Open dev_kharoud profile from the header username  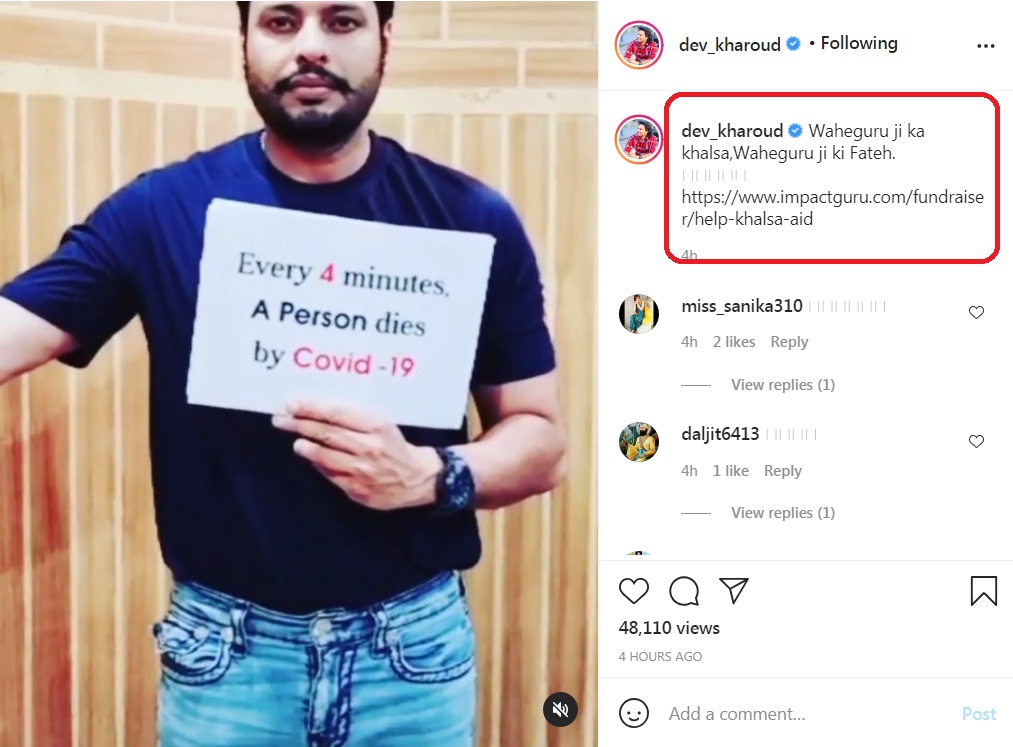tap(729, 44)
